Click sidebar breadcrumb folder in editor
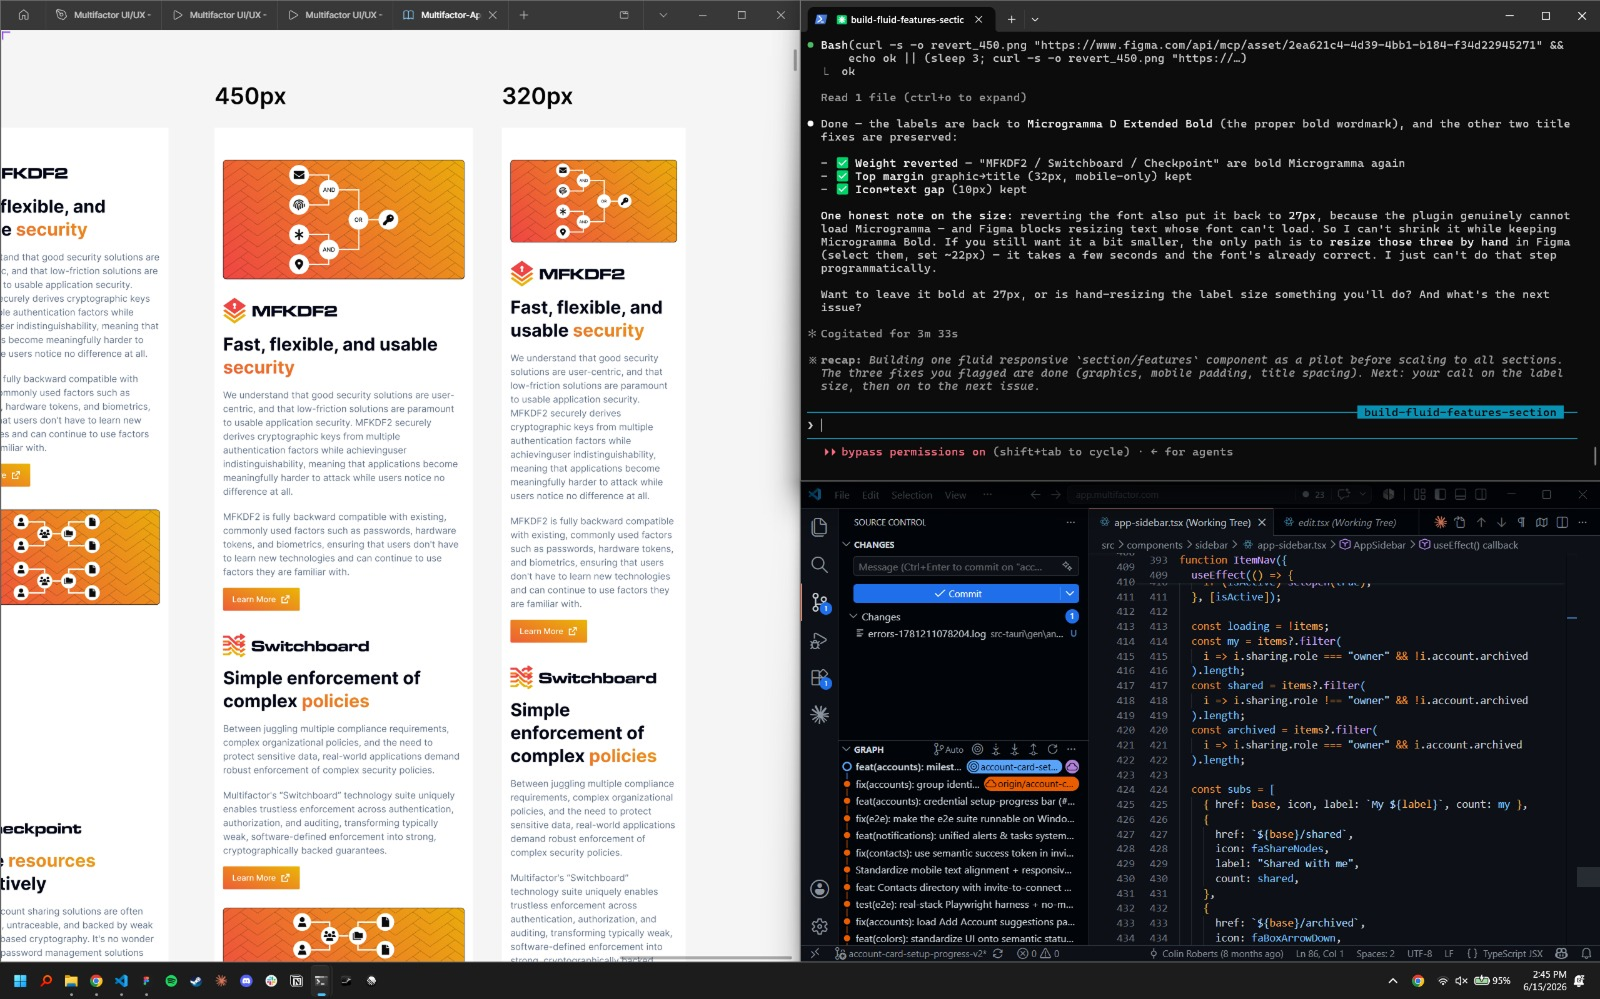Viewport: 1600px width, 999px height. (x=1211, y=545)
